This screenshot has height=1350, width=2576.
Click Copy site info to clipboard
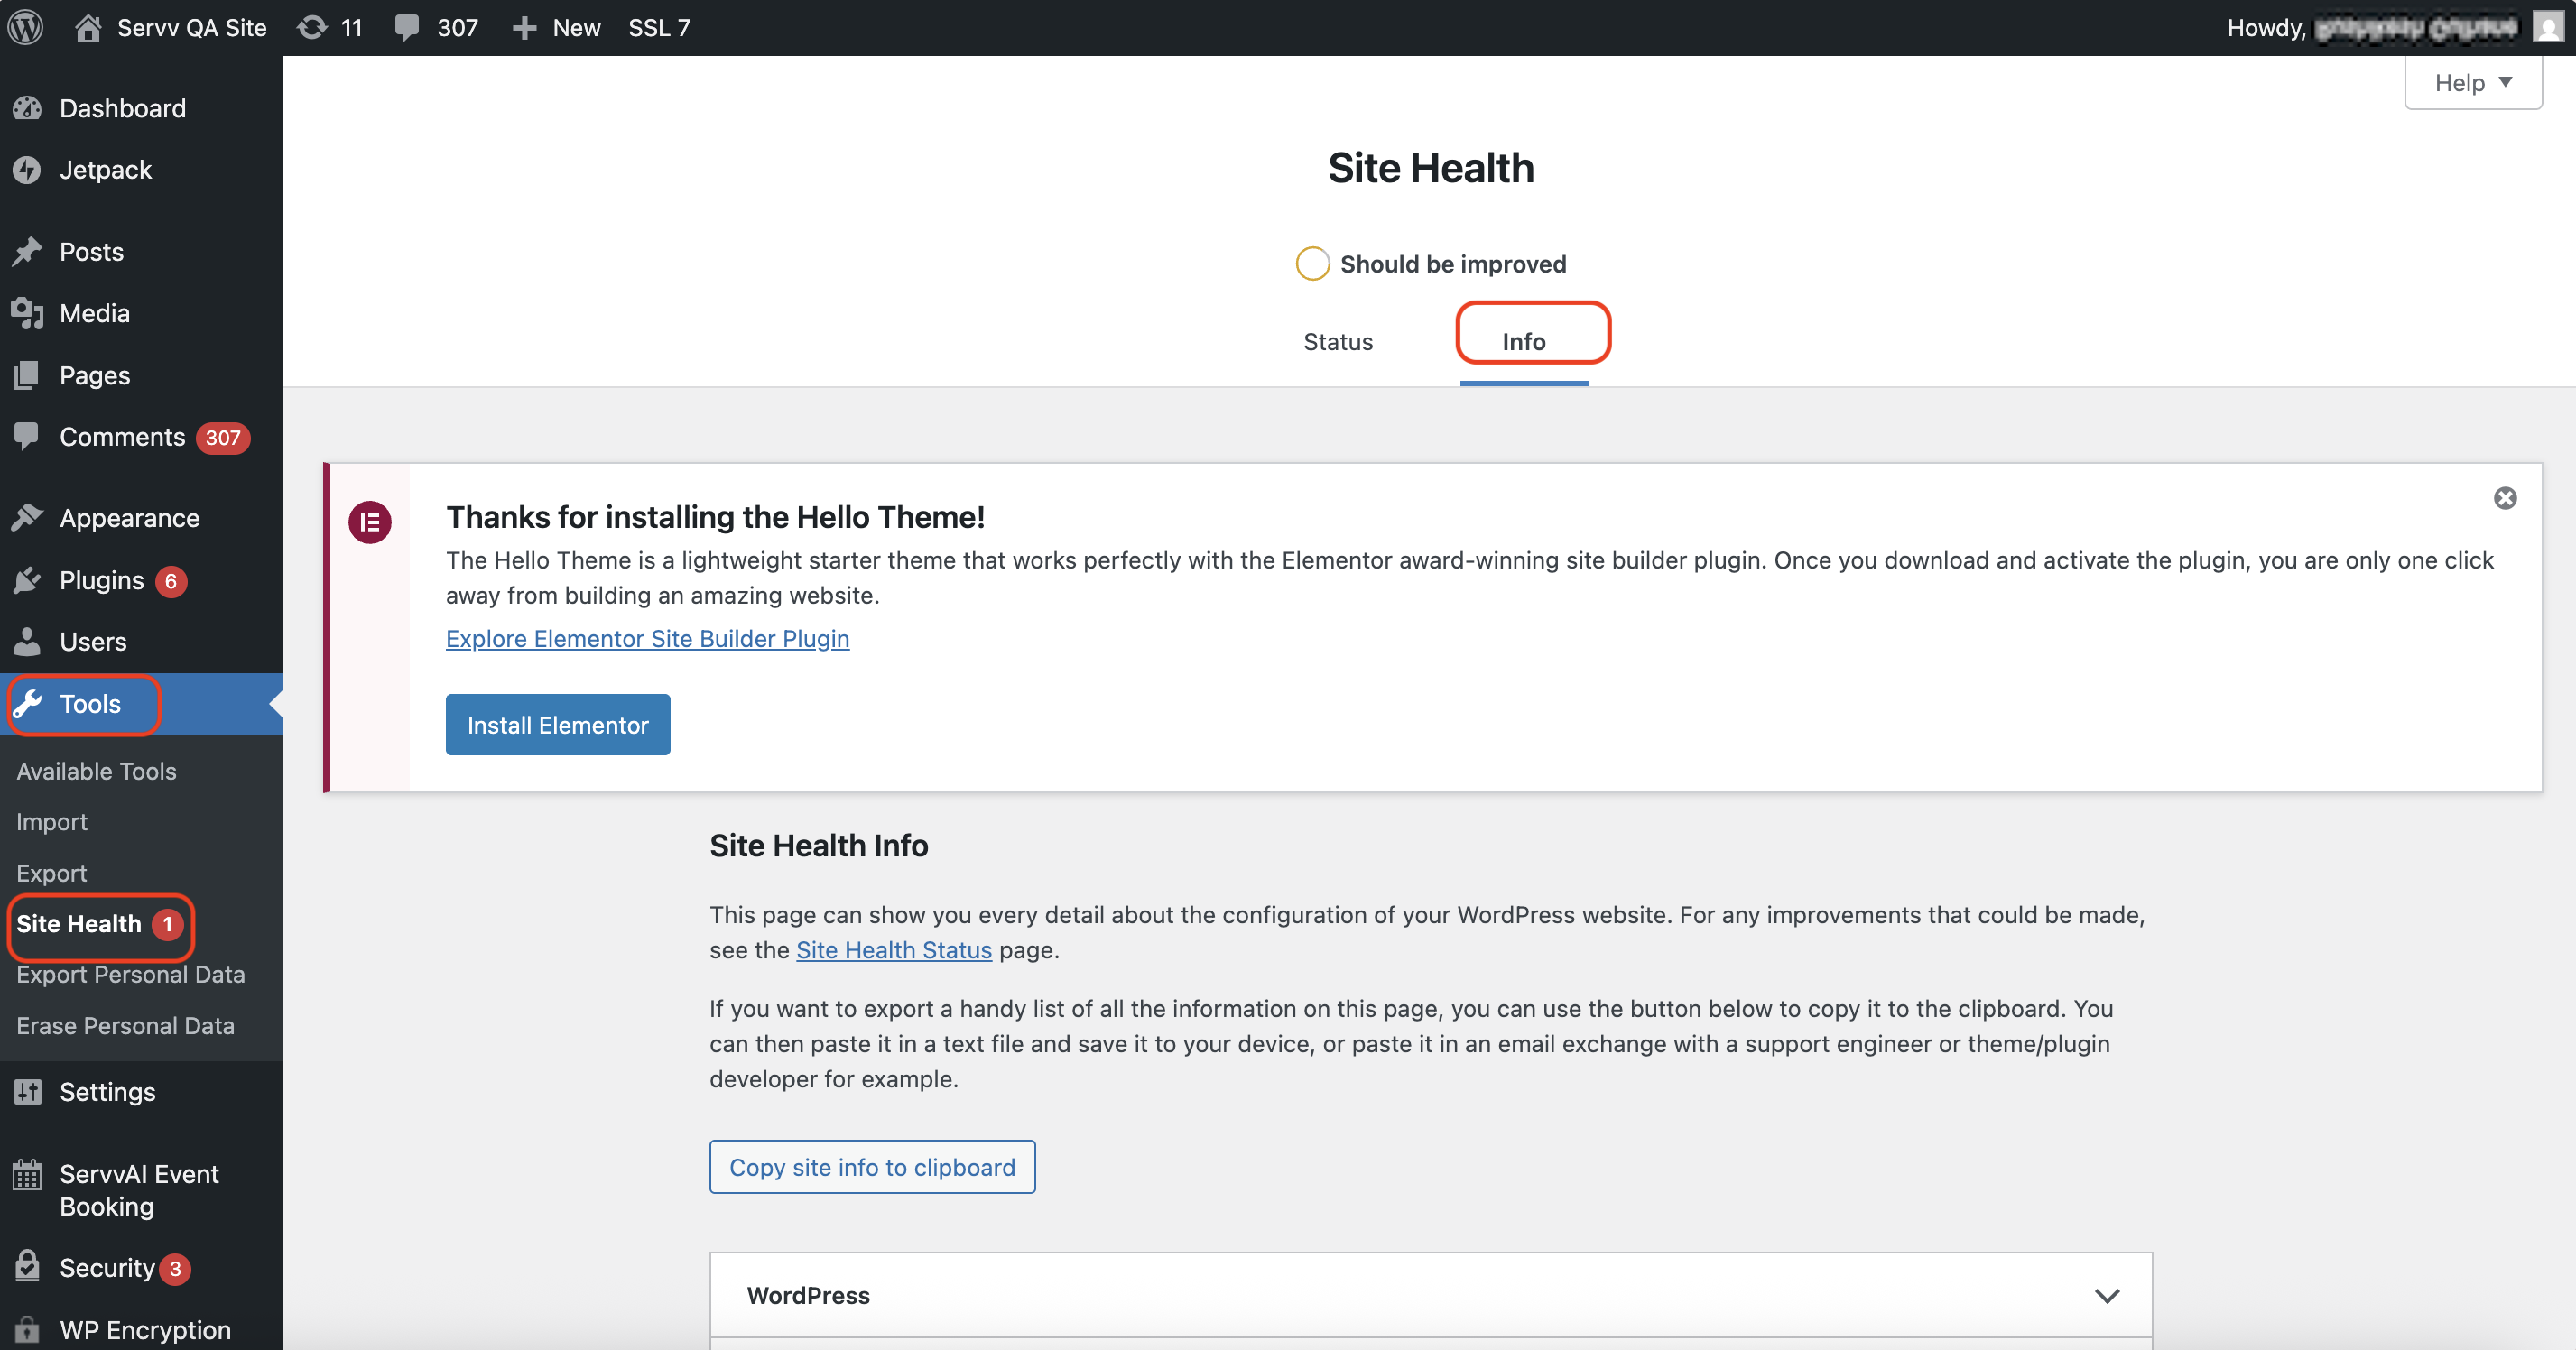[x=871, y=1167]
